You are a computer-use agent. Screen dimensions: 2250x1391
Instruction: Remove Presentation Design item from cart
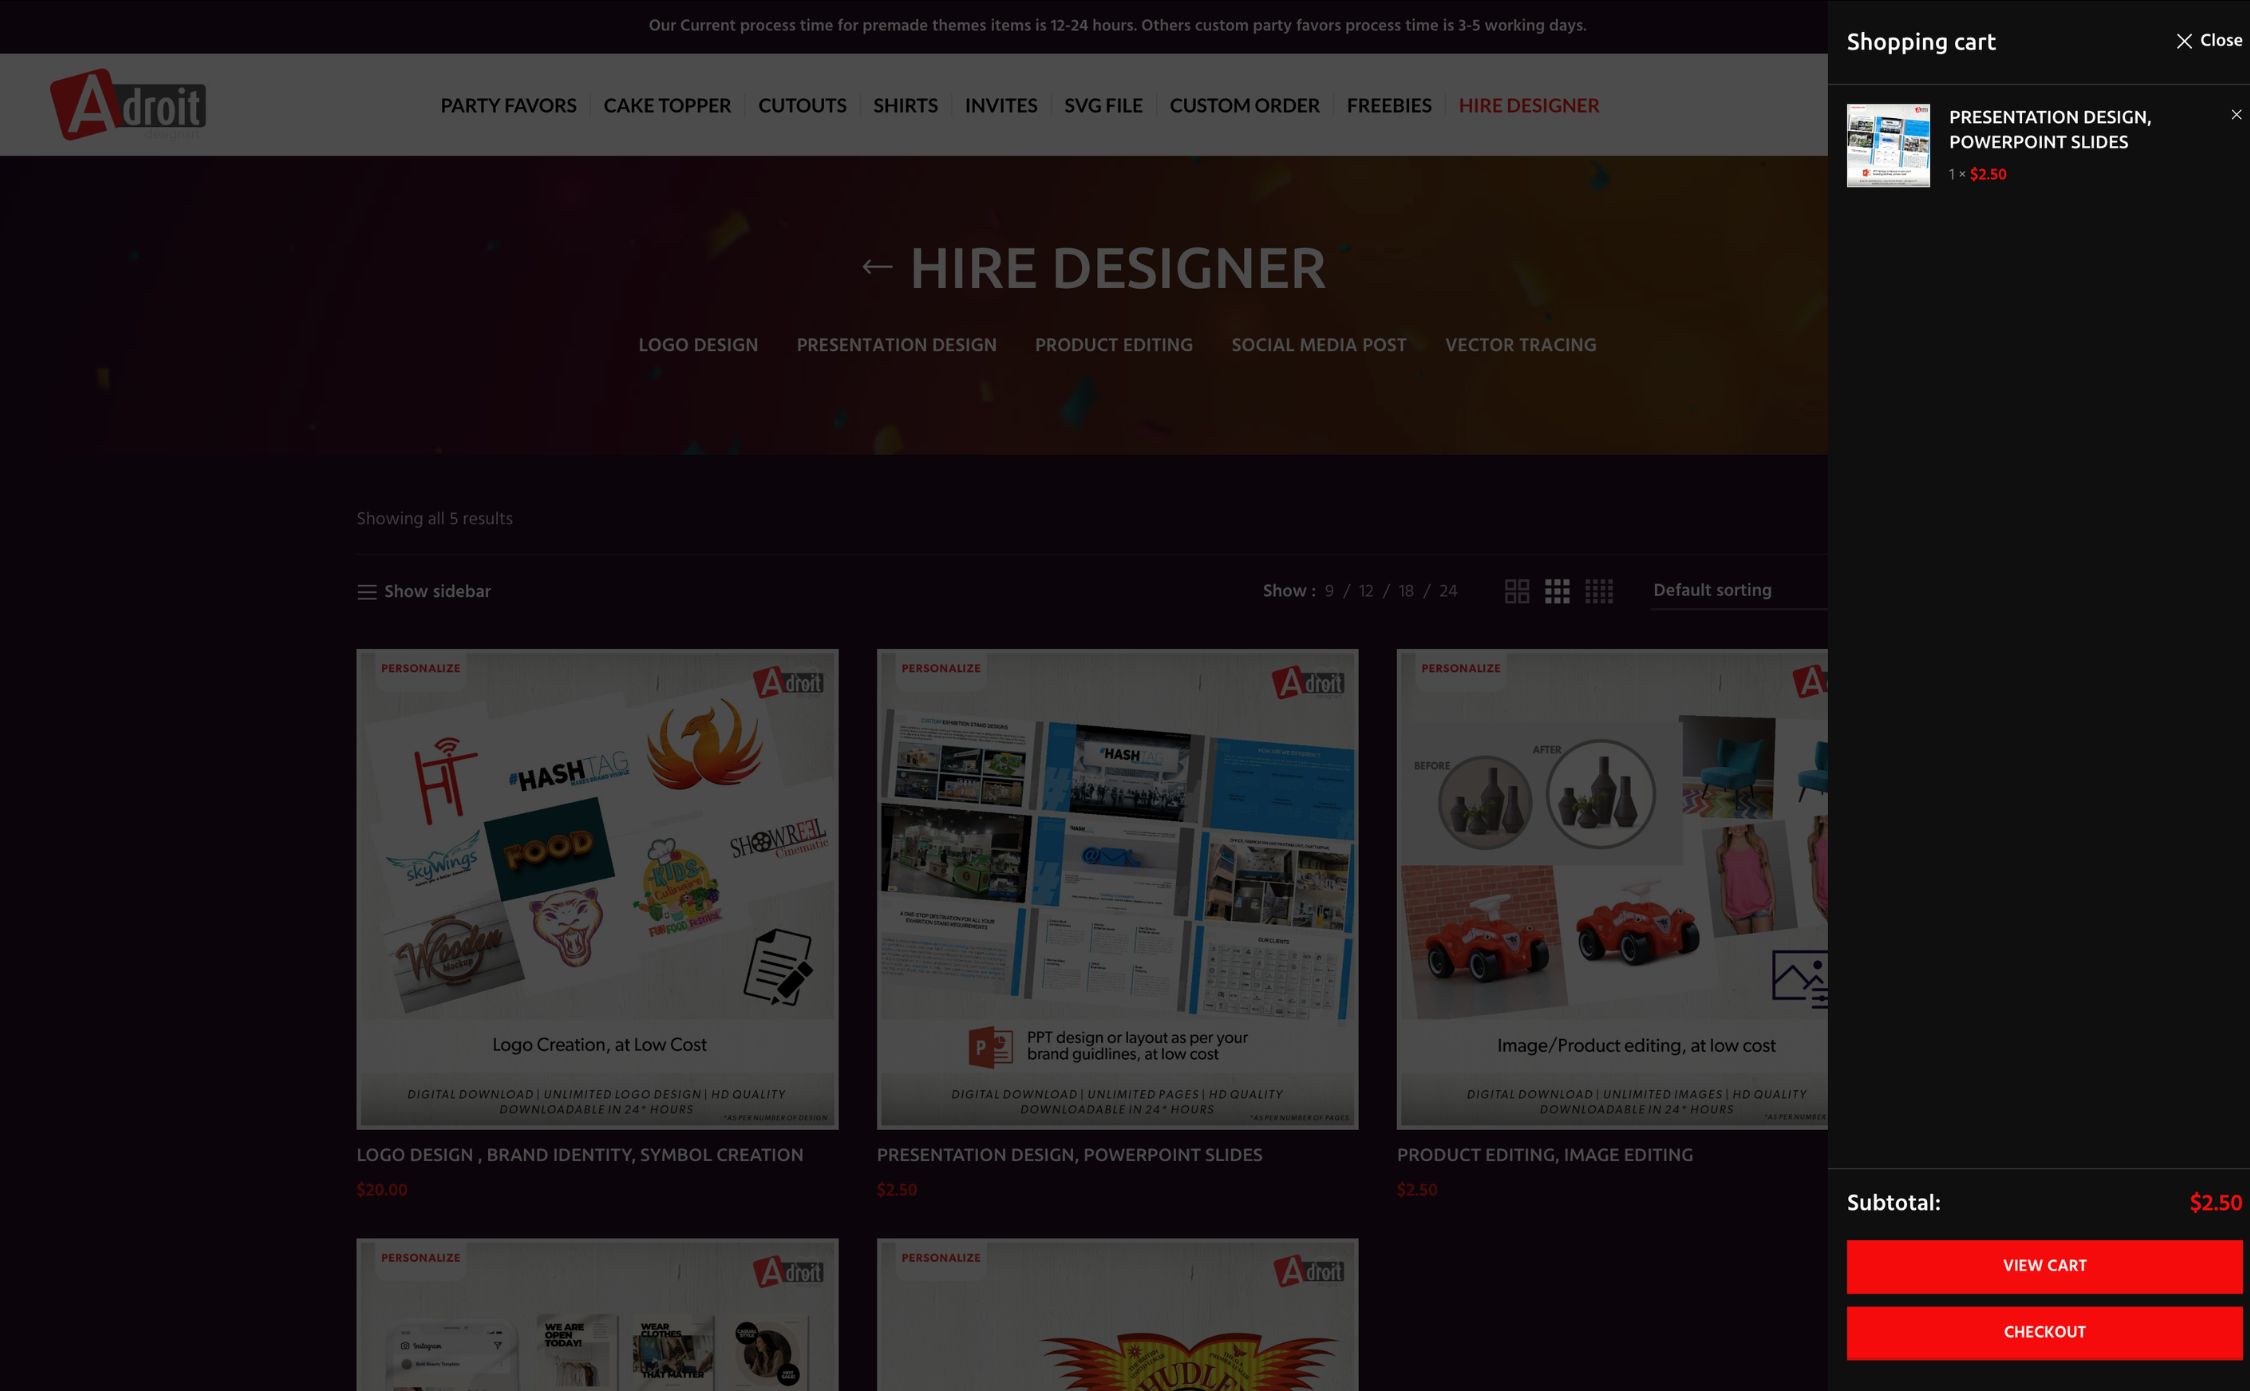(2236, 115)
